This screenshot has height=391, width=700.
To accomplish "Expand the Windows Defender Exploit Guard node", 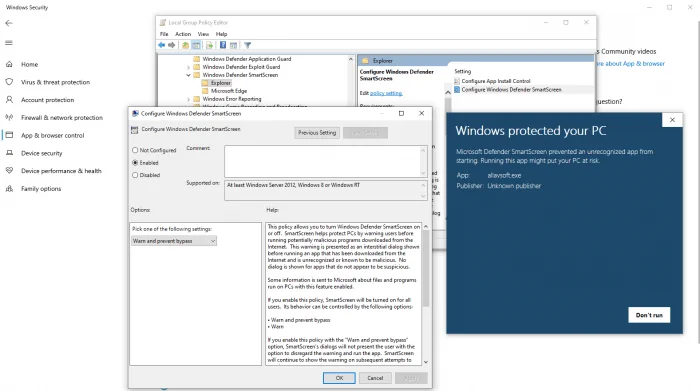I will pyautogui.click(x=188, y=67).
